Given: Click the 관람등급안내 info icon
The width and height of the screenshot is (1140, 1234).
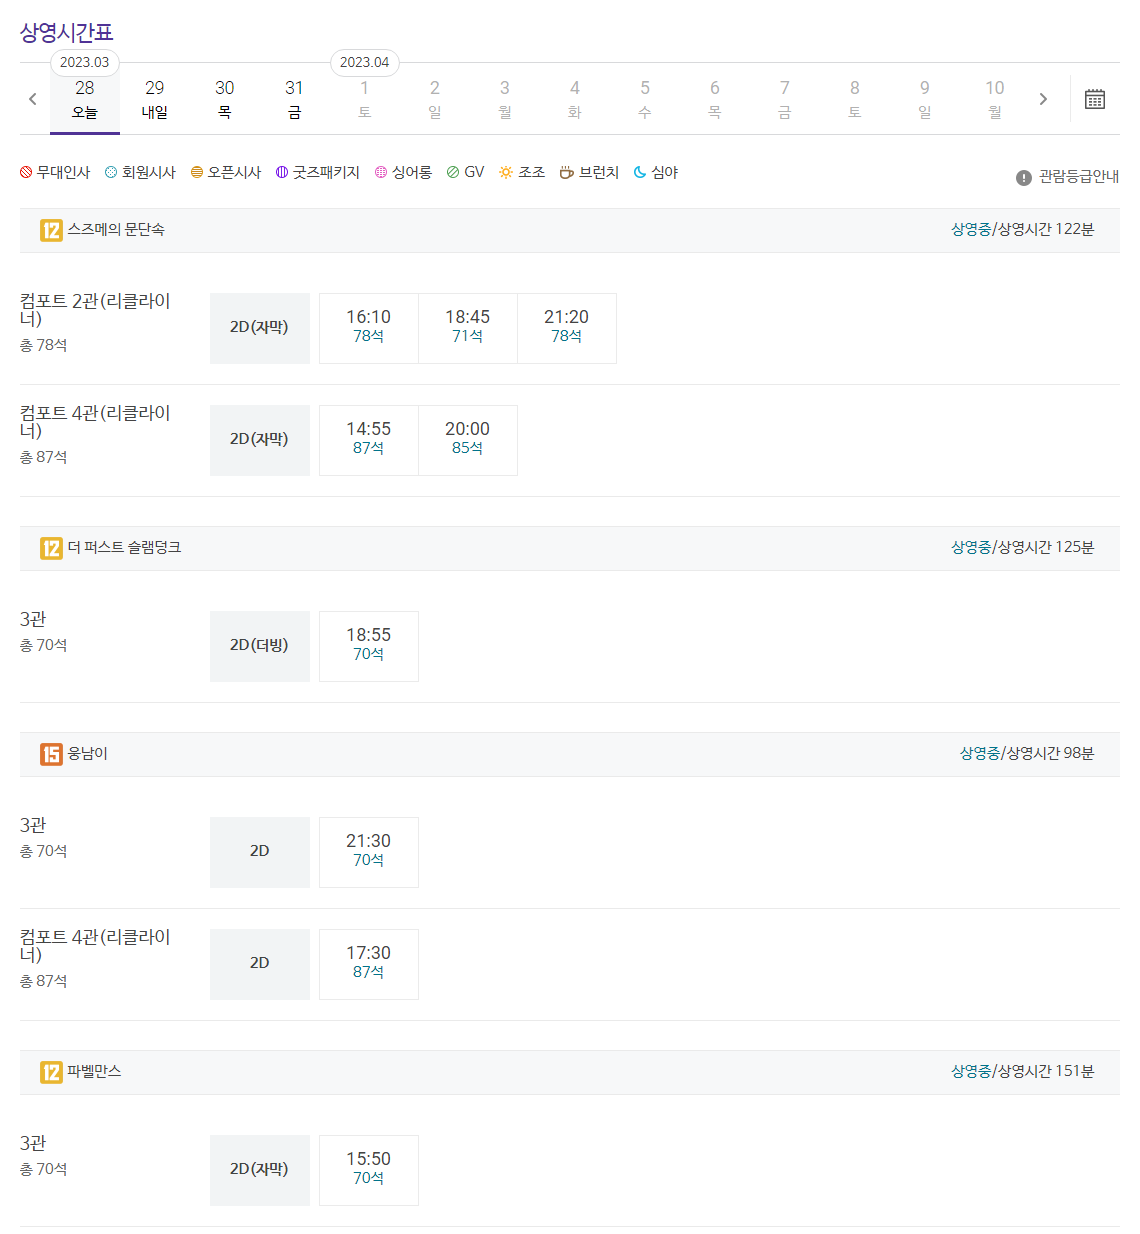Looking at the screenshot, I should (1024, 177).
